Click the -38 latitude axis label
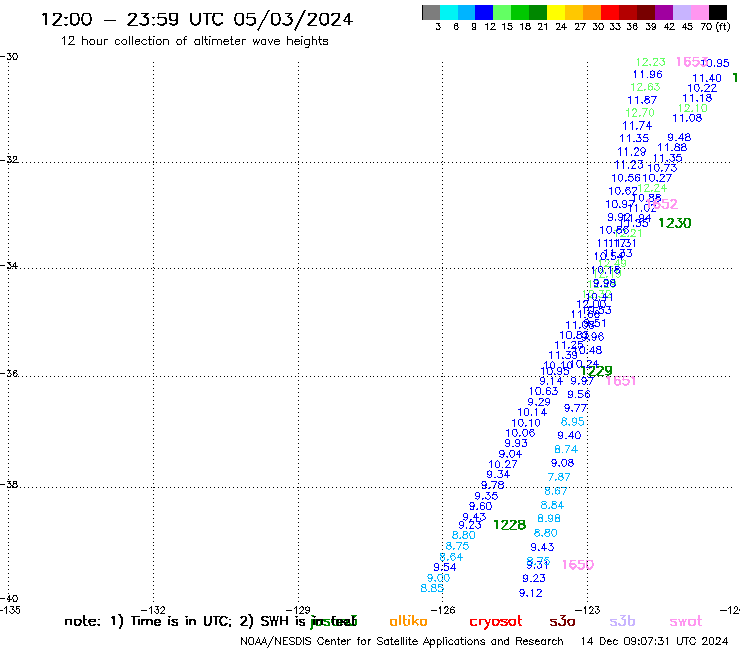 pos(9,485)
